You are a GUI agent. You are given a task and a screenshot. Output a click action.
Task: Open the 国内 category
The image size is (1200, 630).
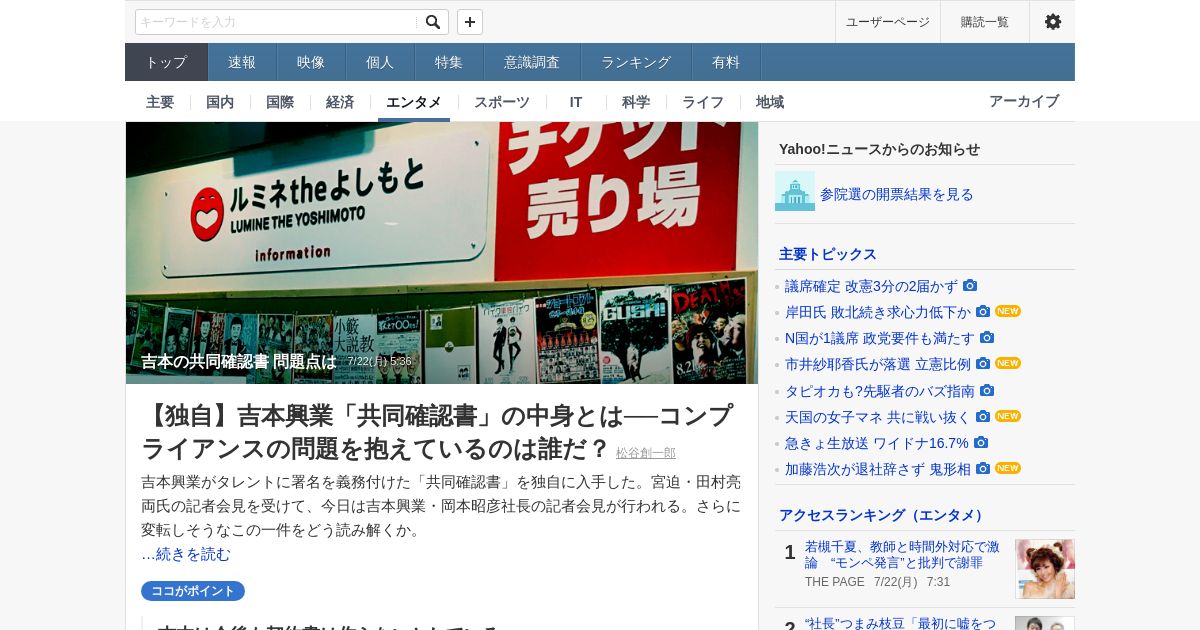pyautogui.click(x=220, y=102)
